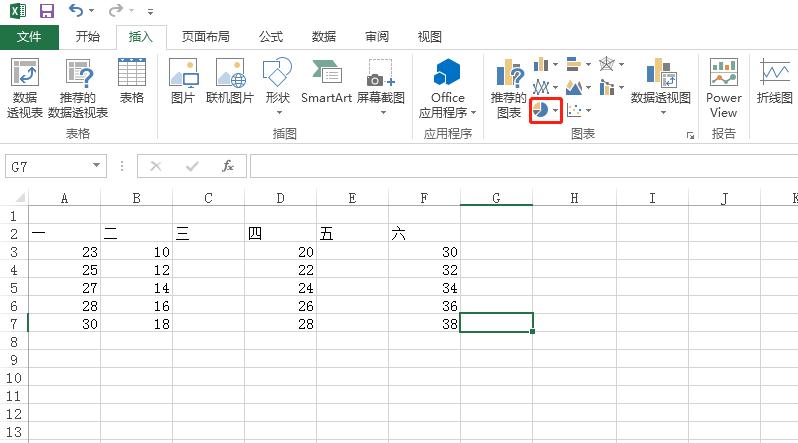798x443 pixels.
Task: Click the Name Box showing G7
Action: (x=47, y=166)
